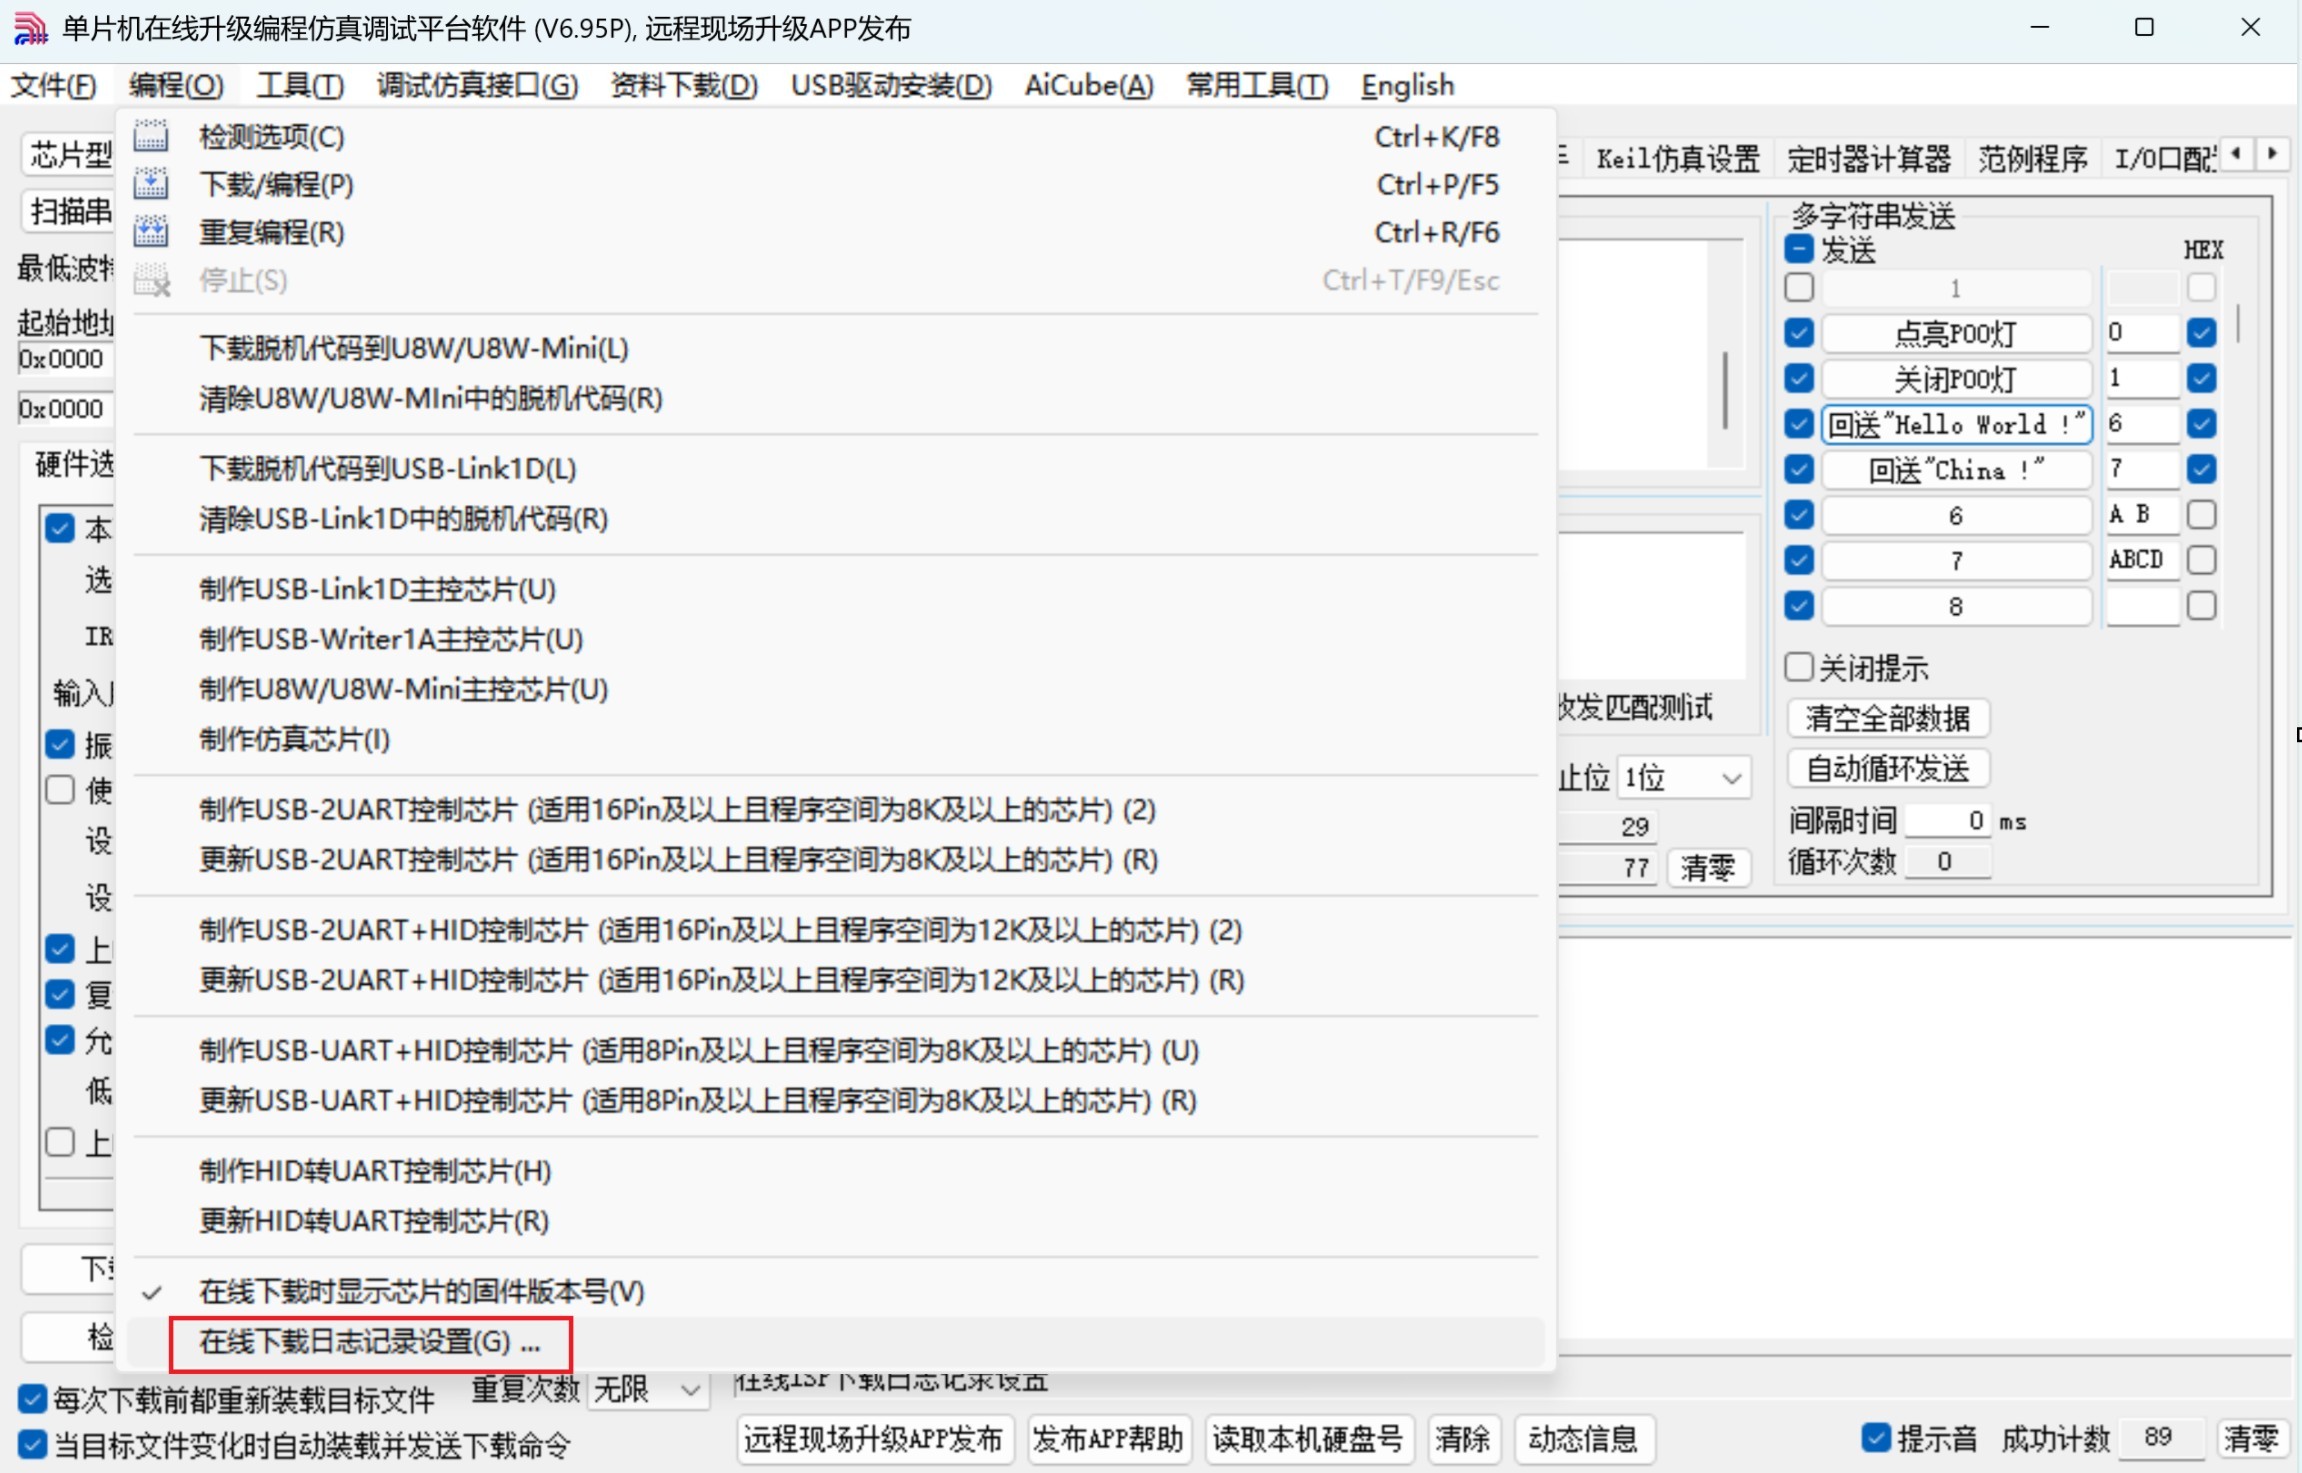Choose 下载脱机代码到USB-Link1D(L)
Viewport: 2302px width, 1473px height.
(835, 469)
